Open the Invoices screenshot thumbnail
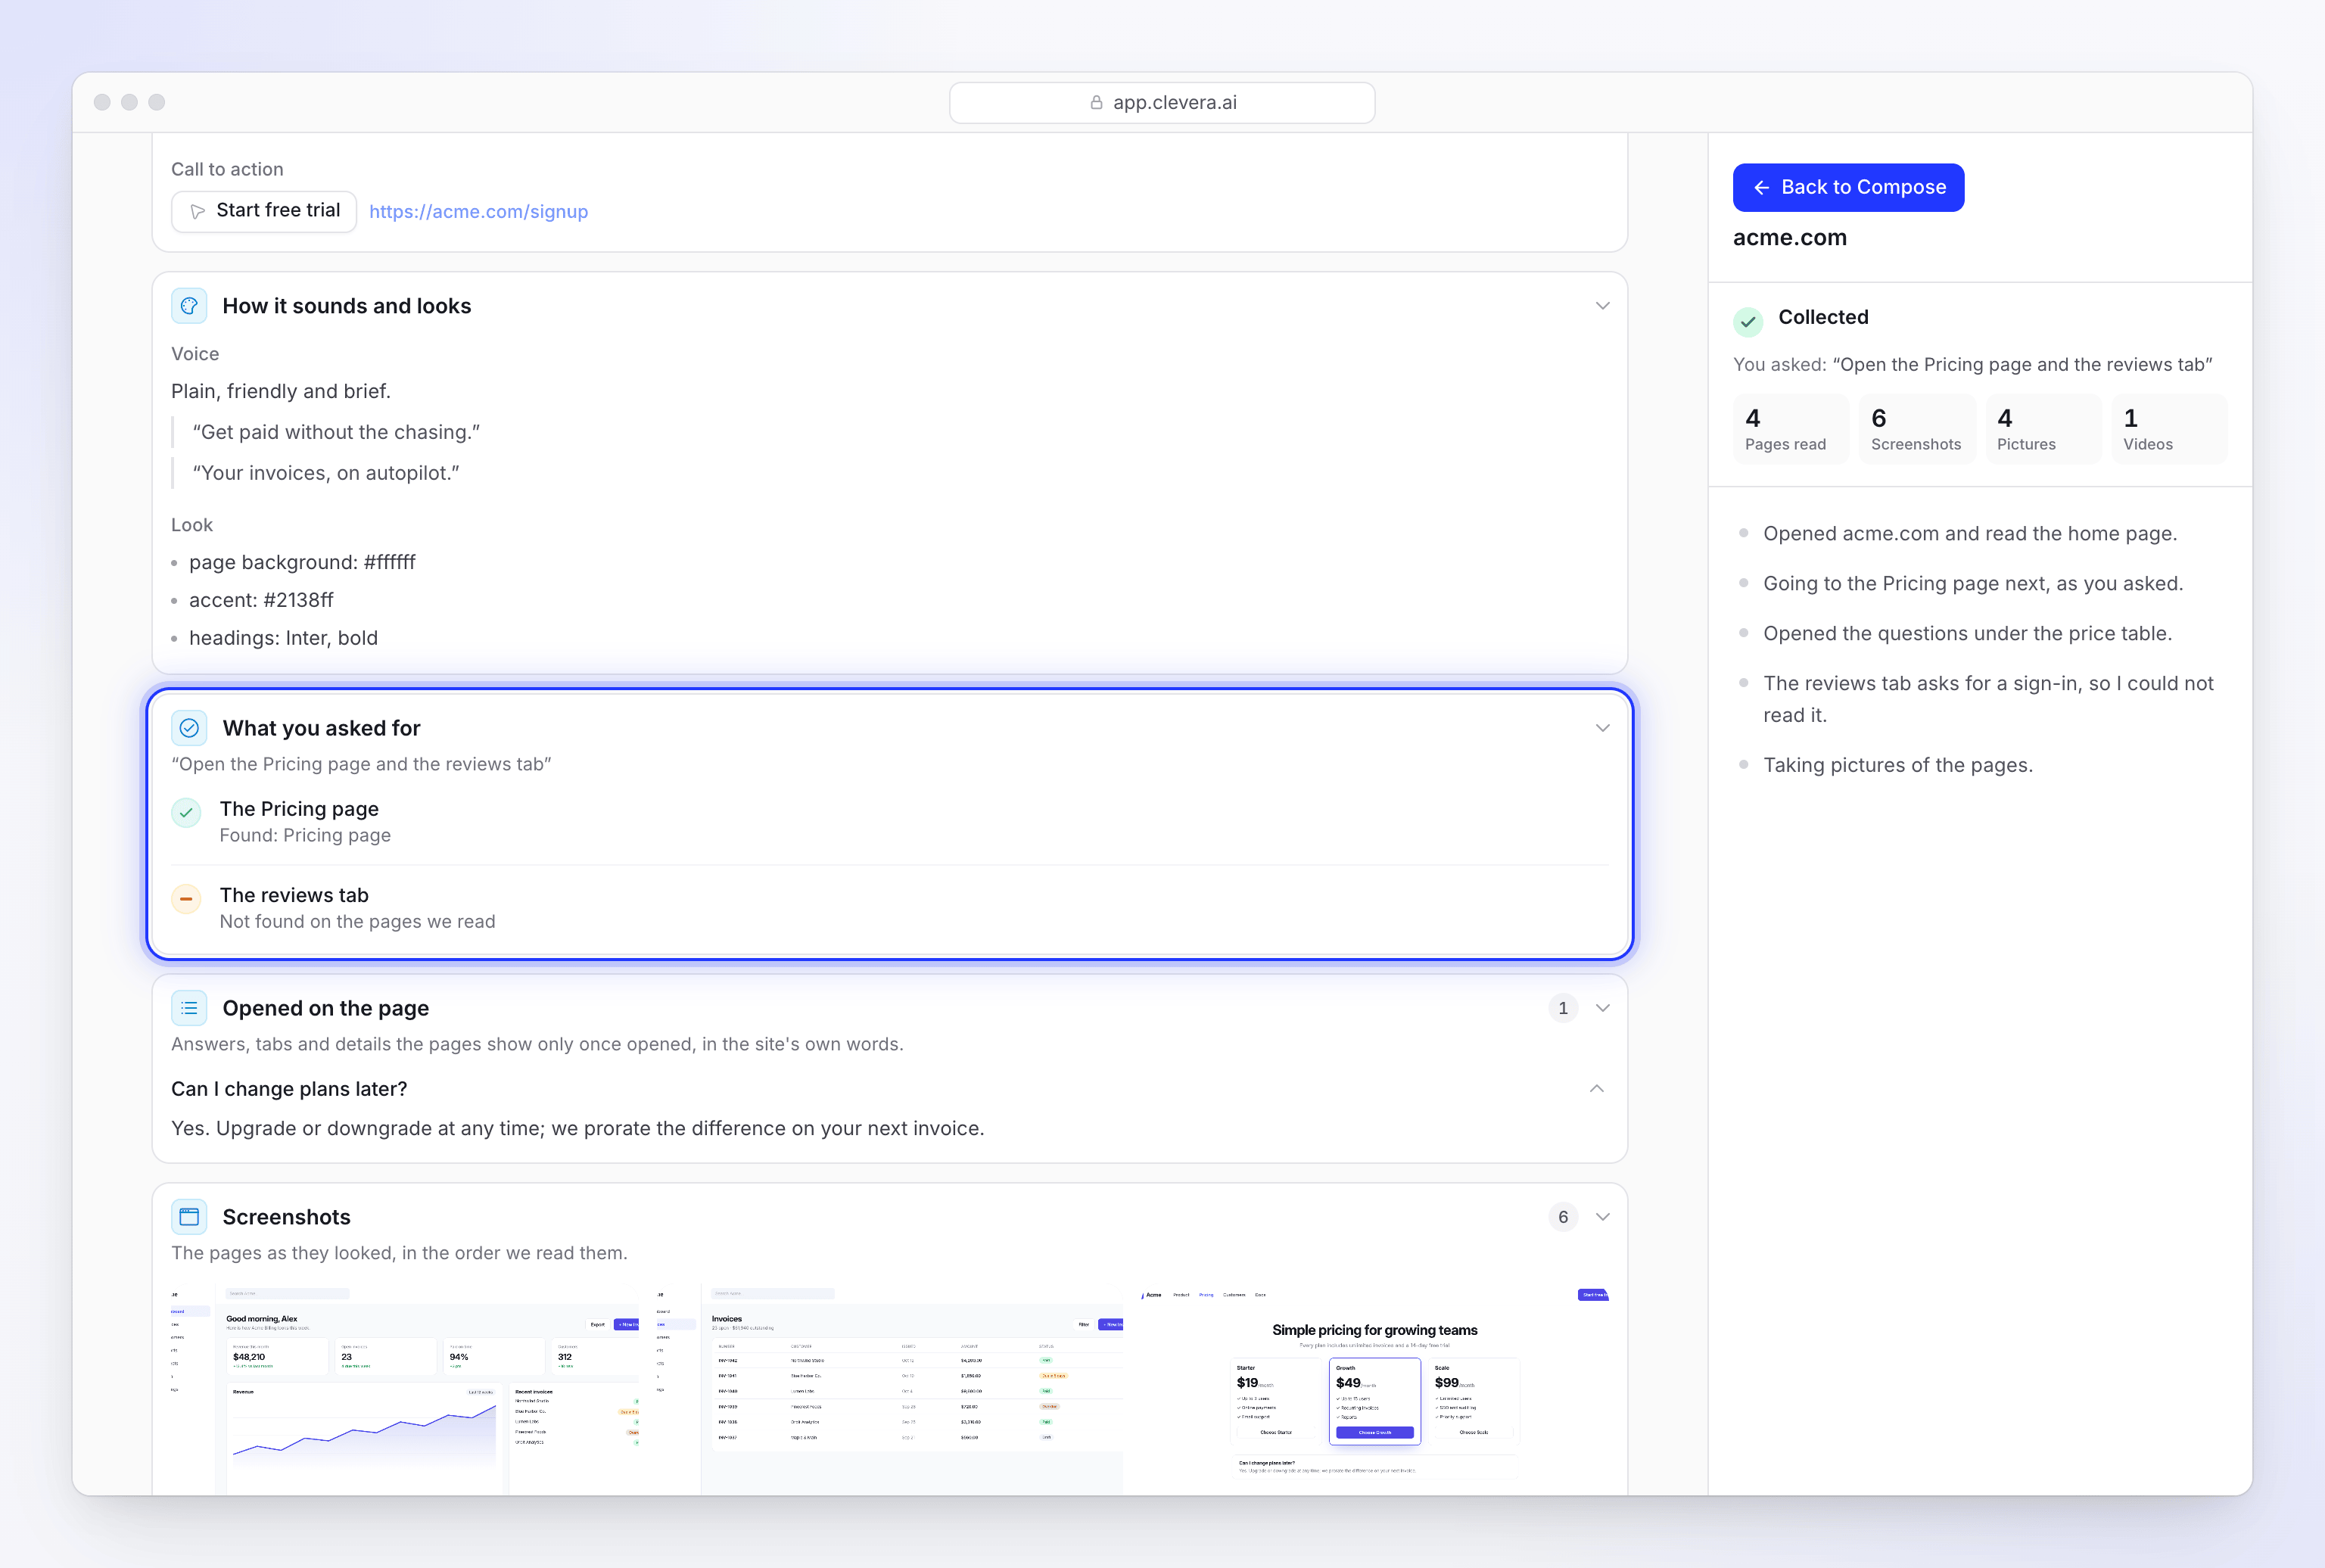 tap(889, 1390)
